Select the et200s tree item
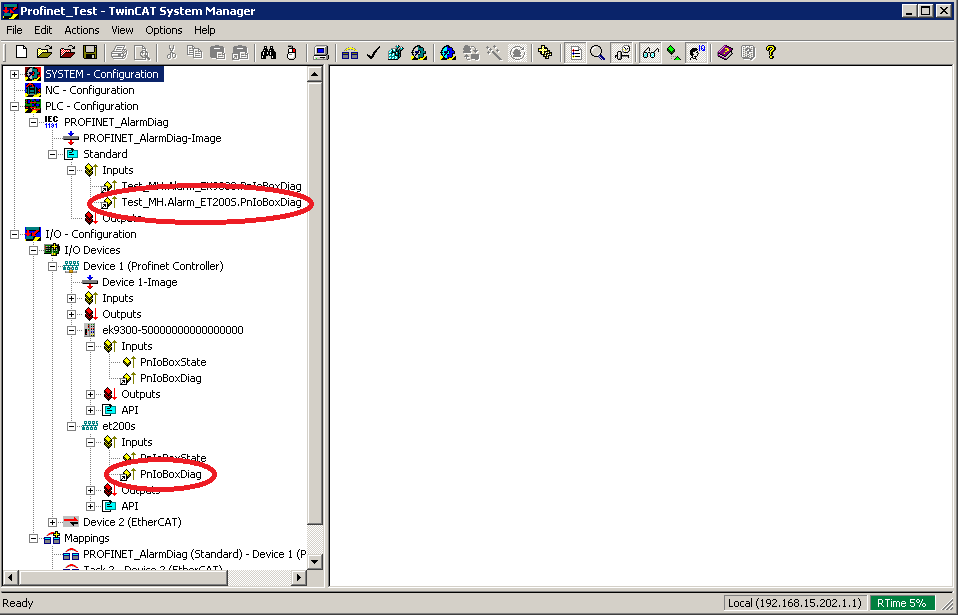Screen dimensions: 958x615 [119, 426]
